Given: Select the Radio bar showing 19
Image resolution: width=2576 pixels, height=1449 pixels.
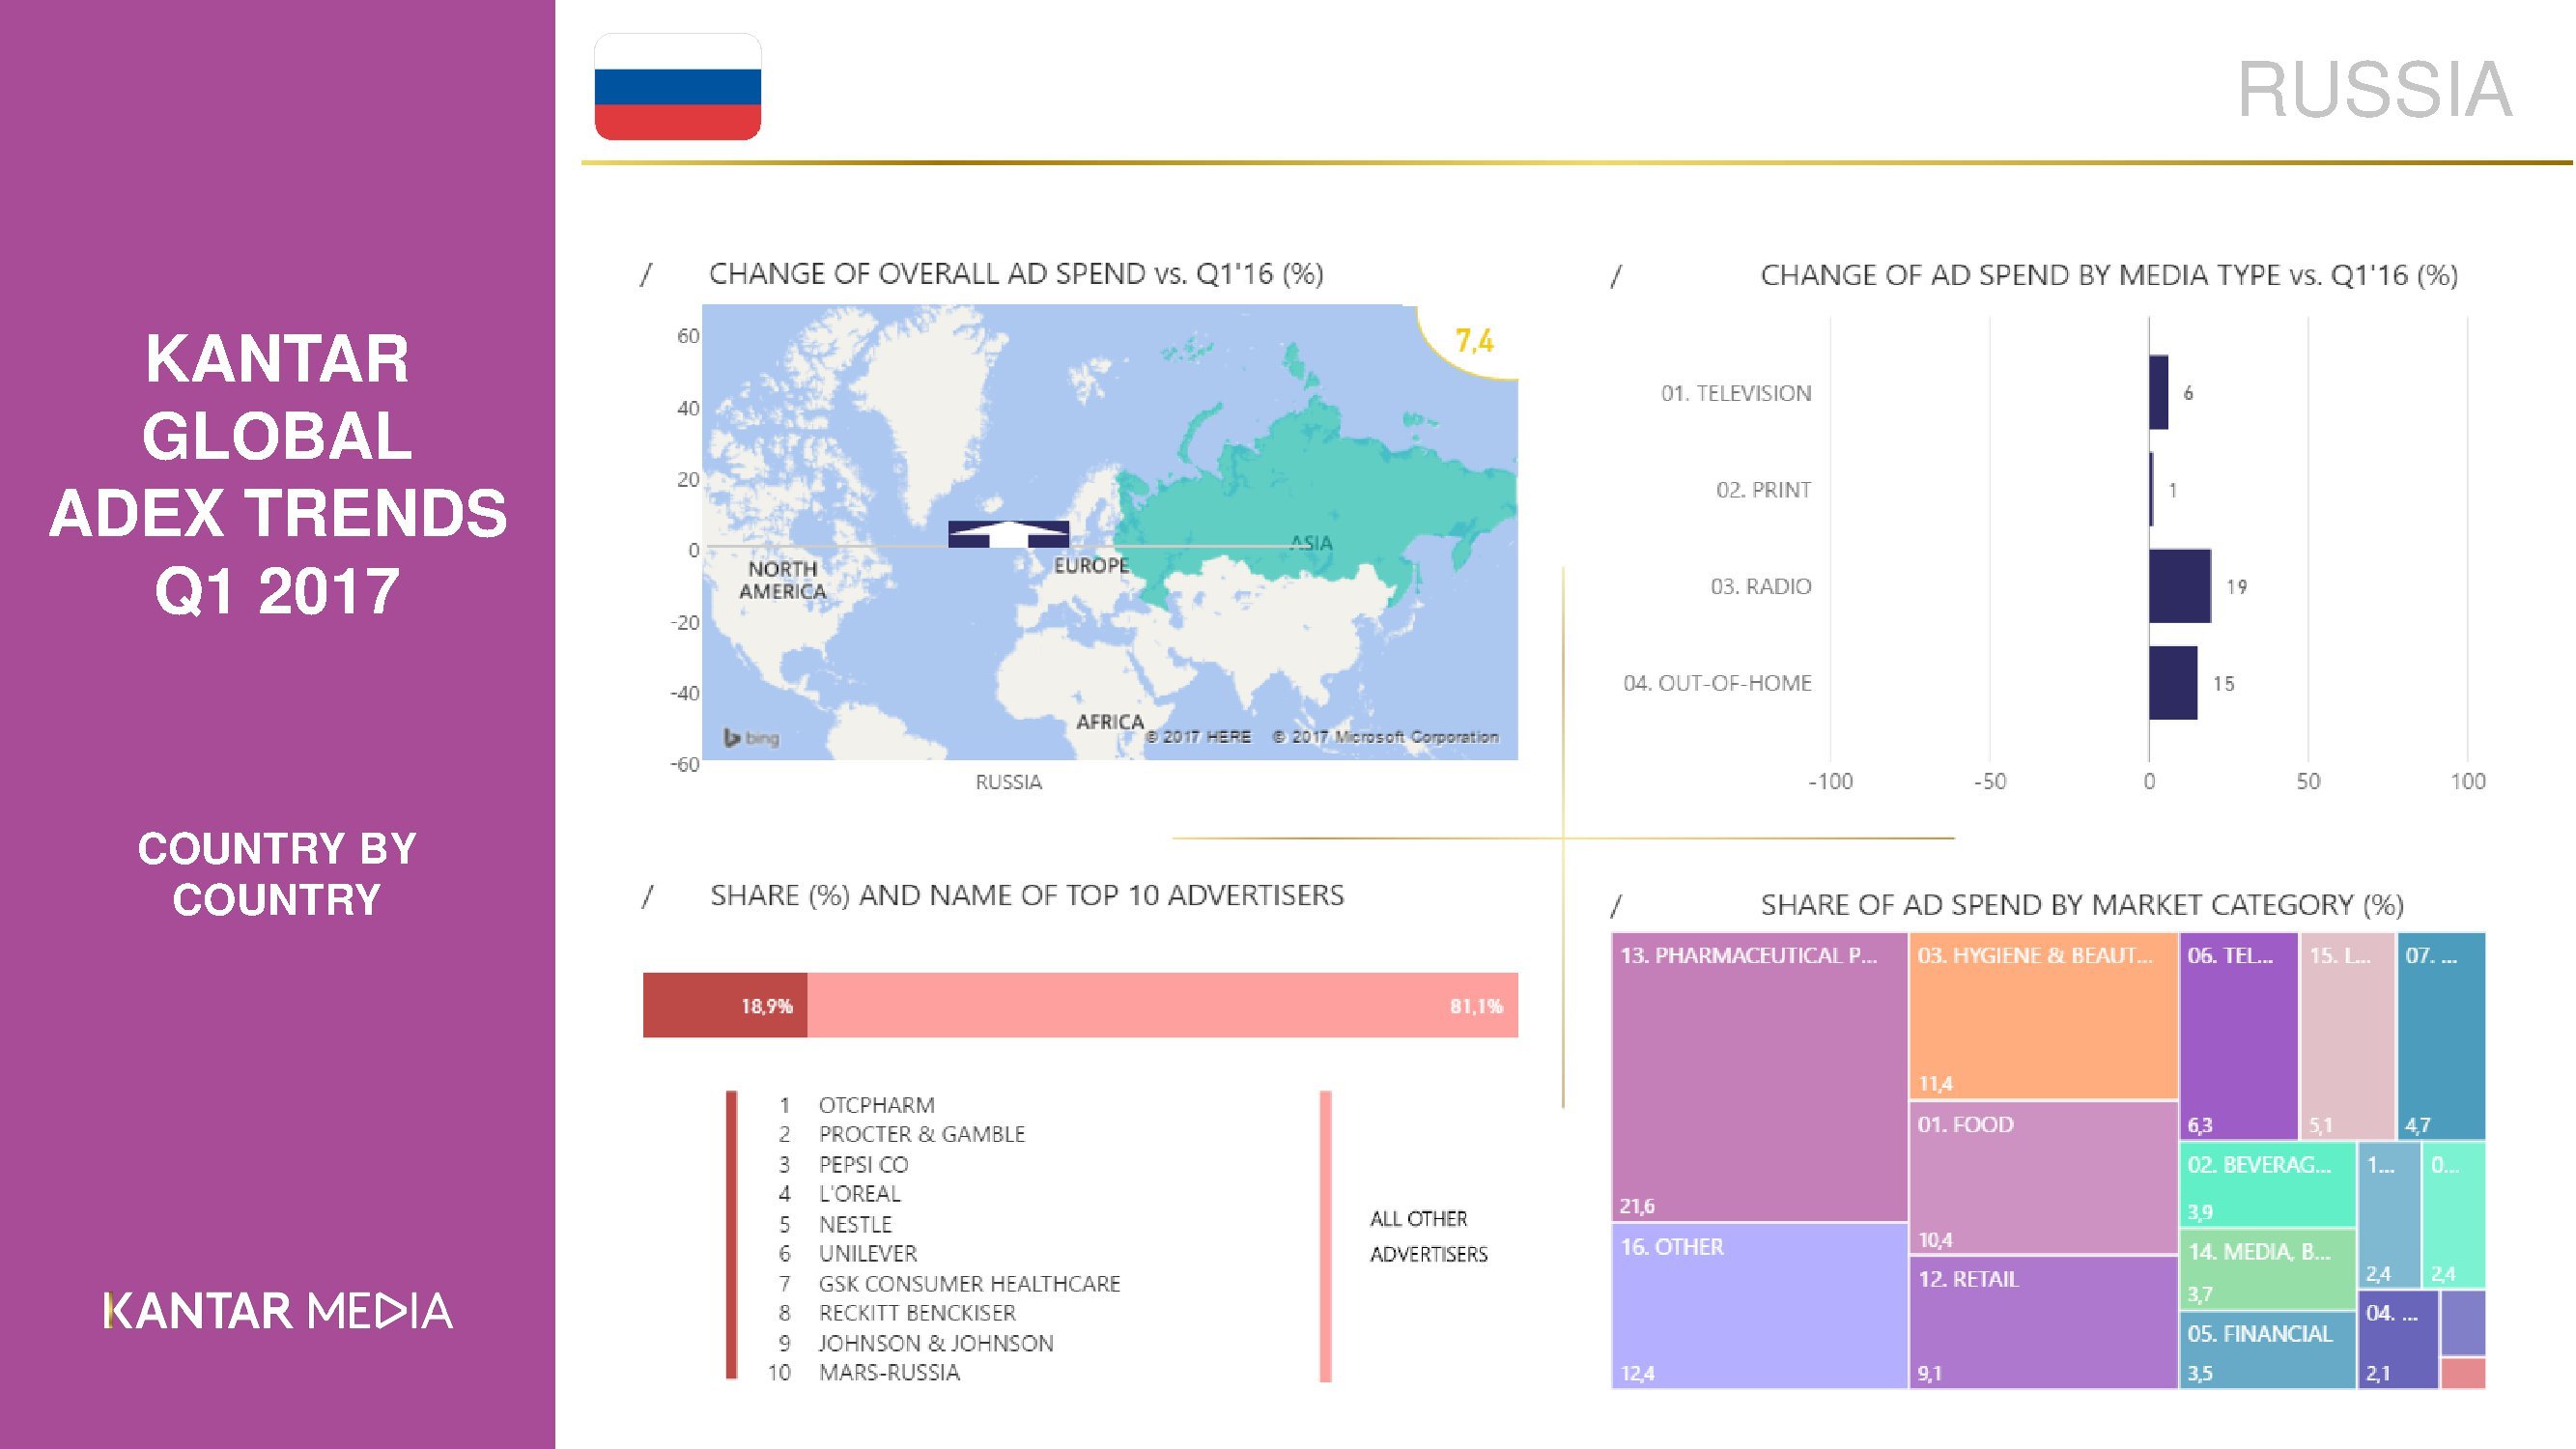Looking at the screenshot, I should (2180, 586).
